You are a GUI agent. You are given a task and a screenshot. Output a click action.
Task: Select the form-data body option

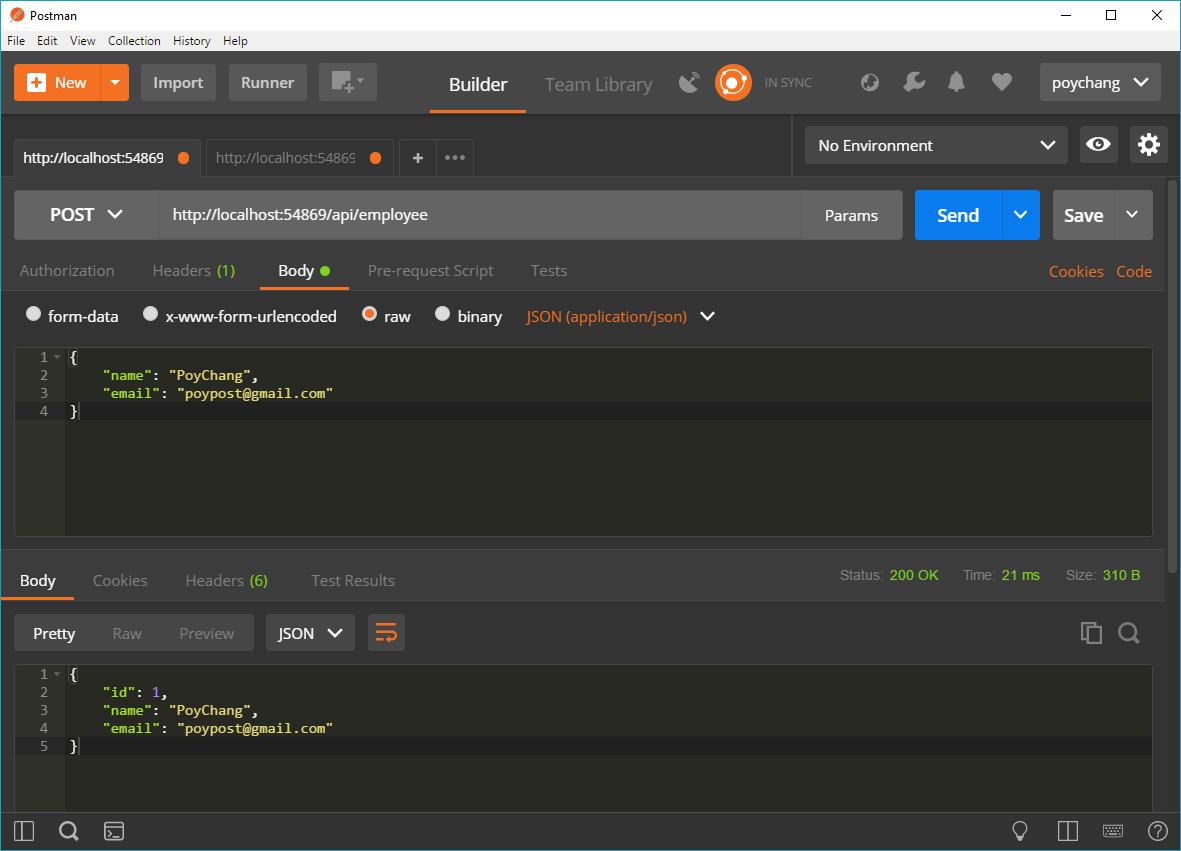coord(33,314)
